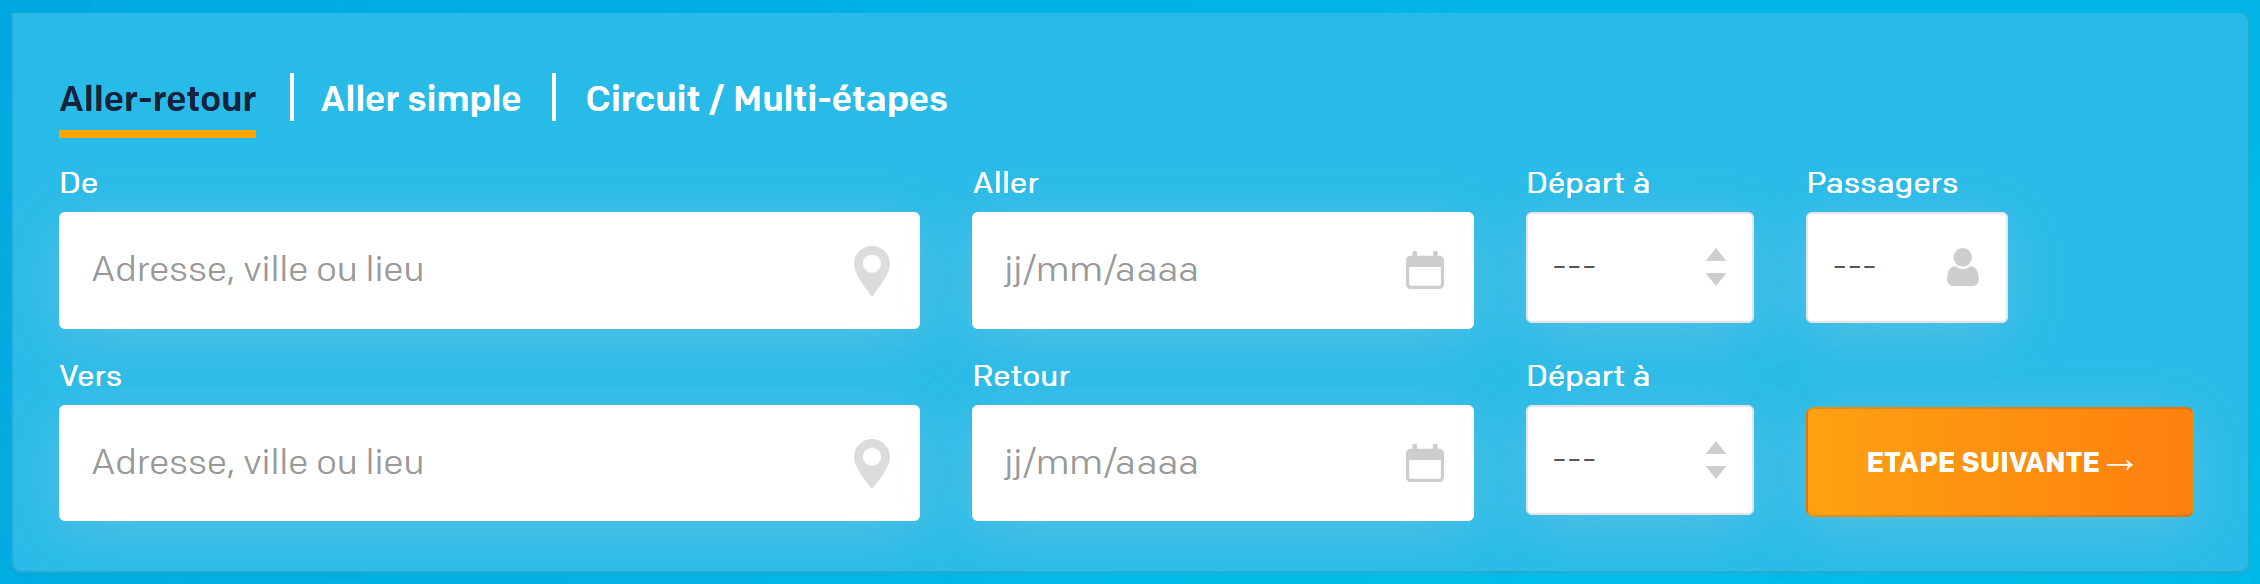Open the return Départ à time dropdown
2260x584 pixels.
1639,460
